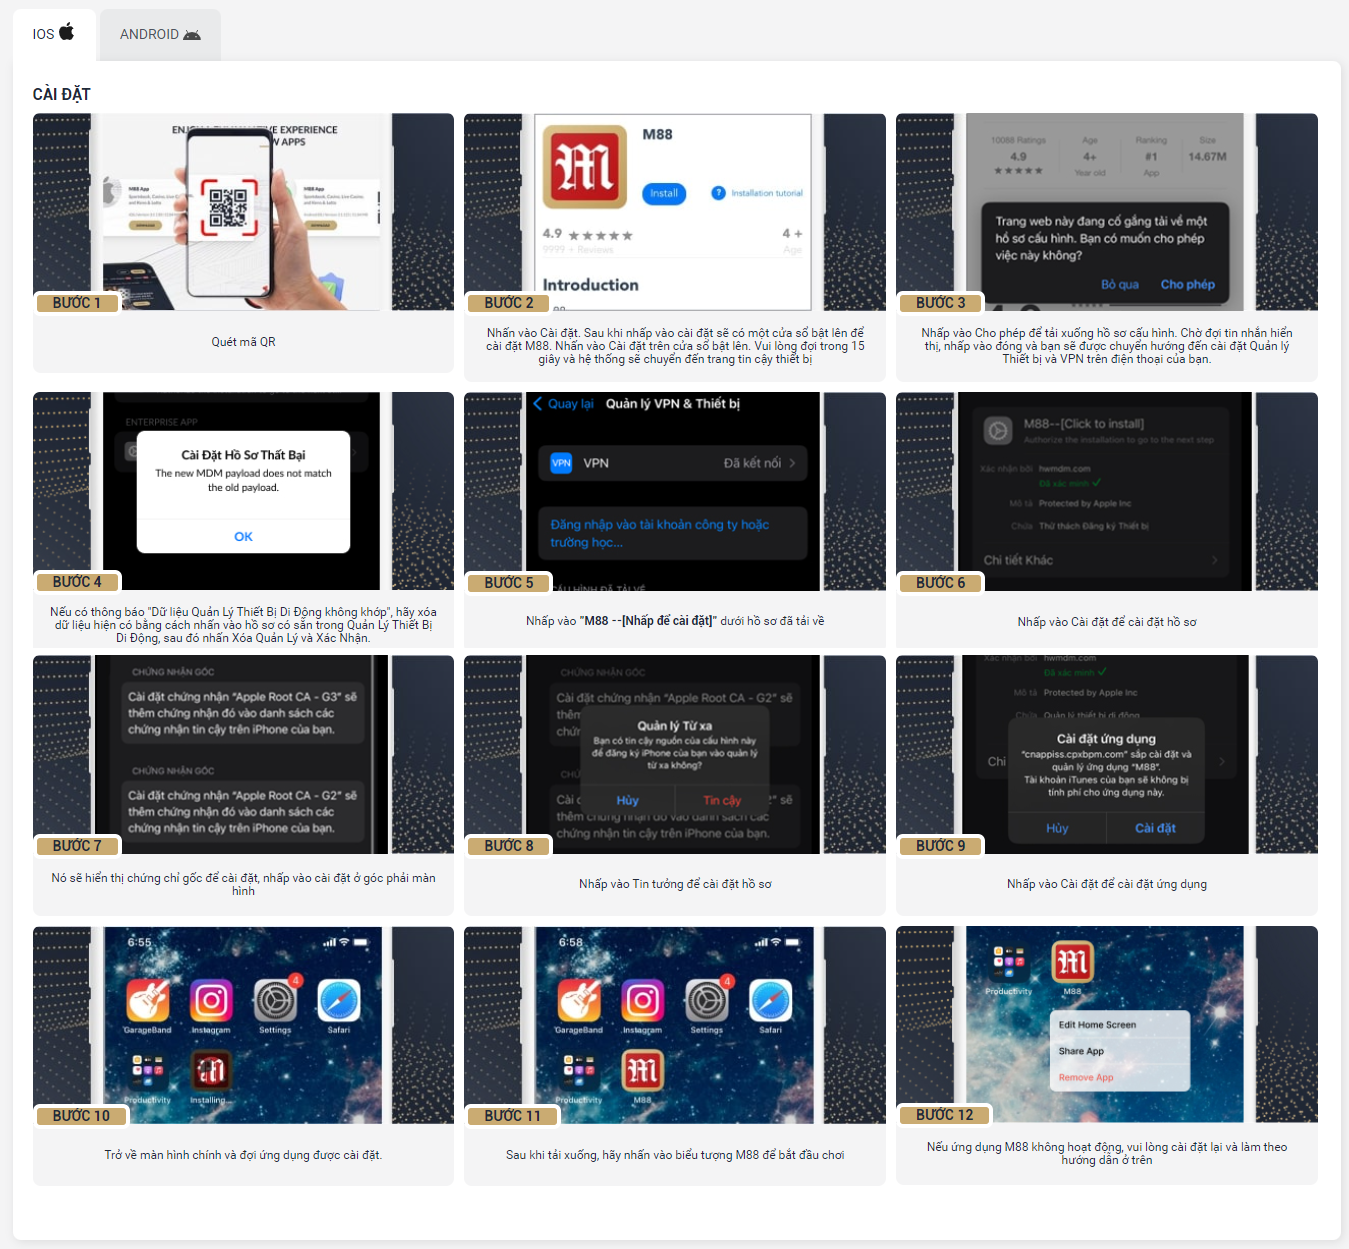Viewport: 1349px width, 1249px height.
Task: Click the blue Install button in step 2
Action: coord(664,193)
